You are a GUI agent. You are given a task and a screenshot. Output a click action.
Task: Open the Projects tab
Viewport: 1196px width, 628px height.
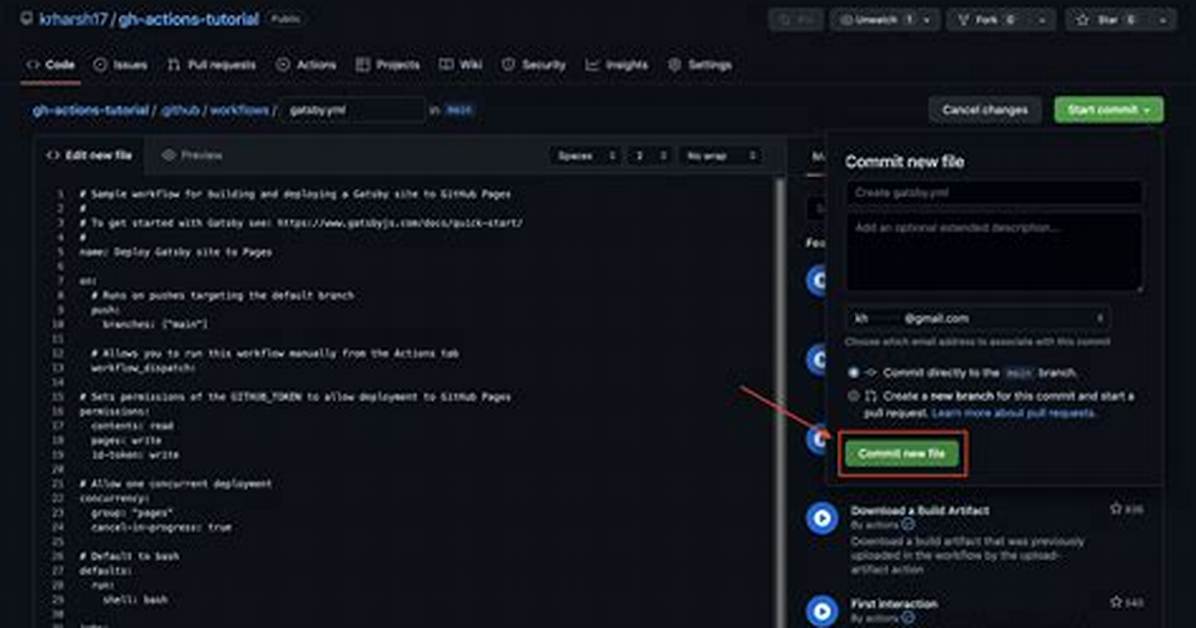click(x=387, y=65)
